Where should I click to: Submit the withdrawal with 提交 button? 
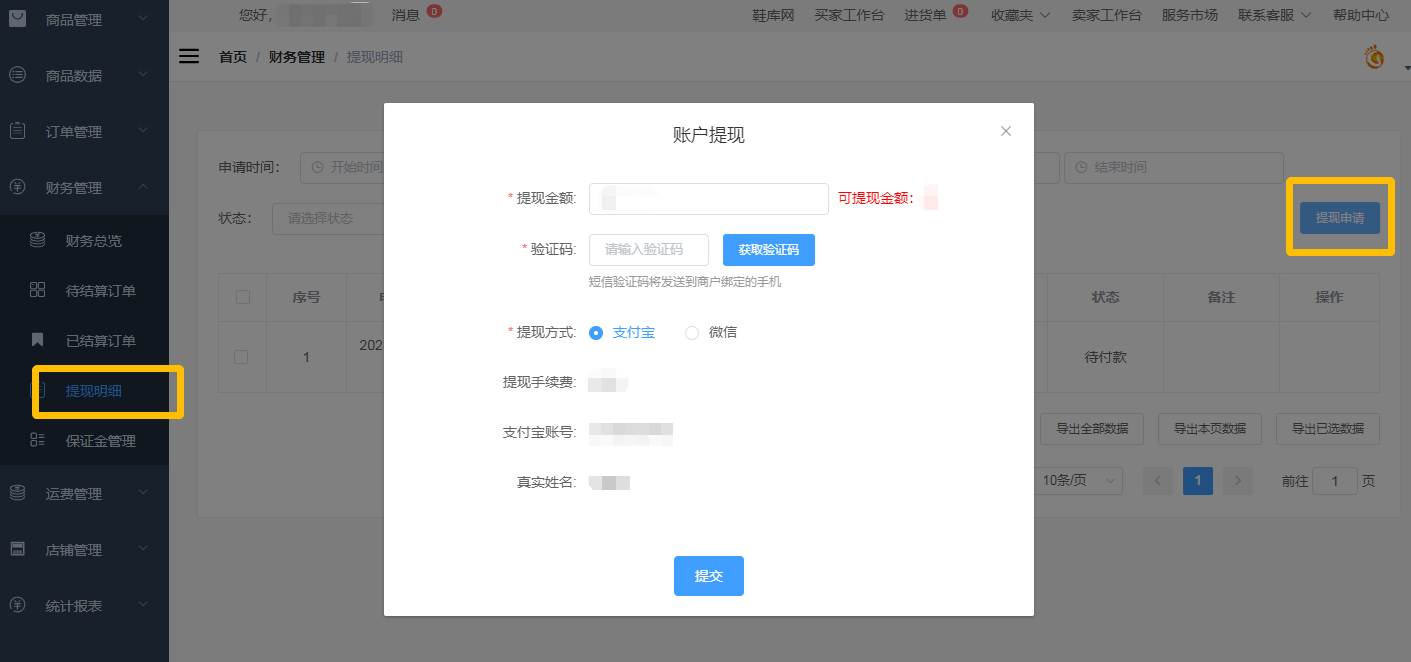click(x=708, y=576)
